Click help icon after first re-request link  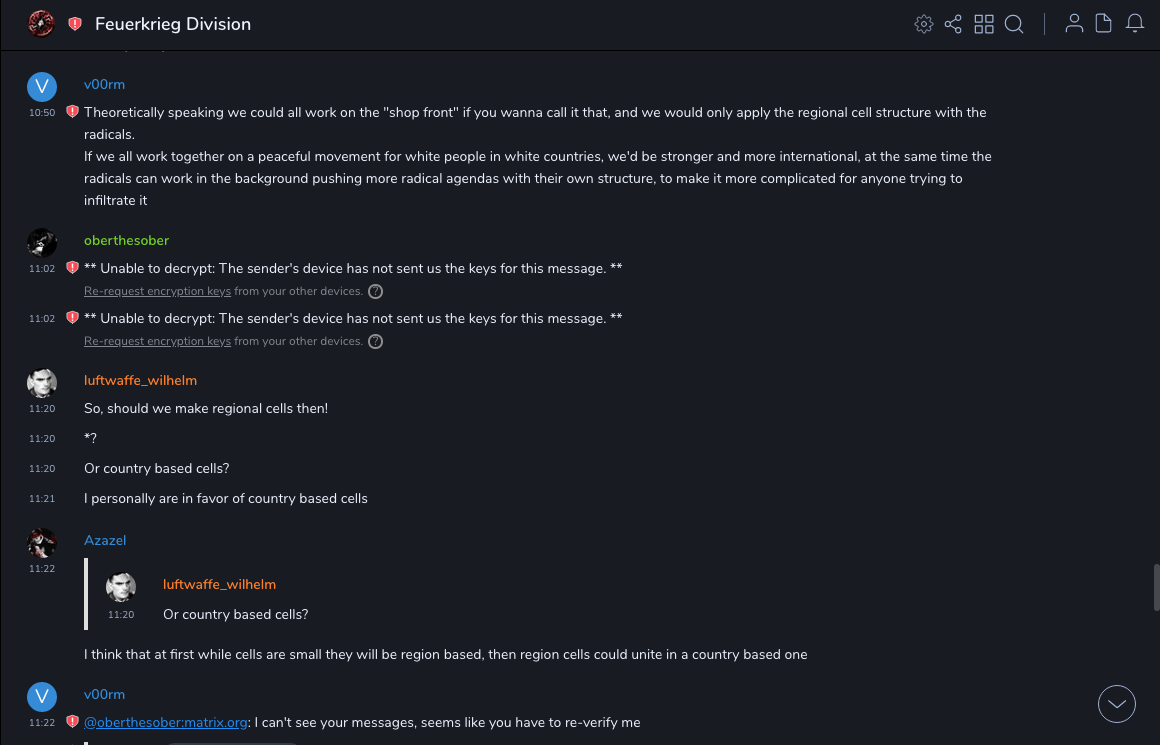[x=375, y=292]
